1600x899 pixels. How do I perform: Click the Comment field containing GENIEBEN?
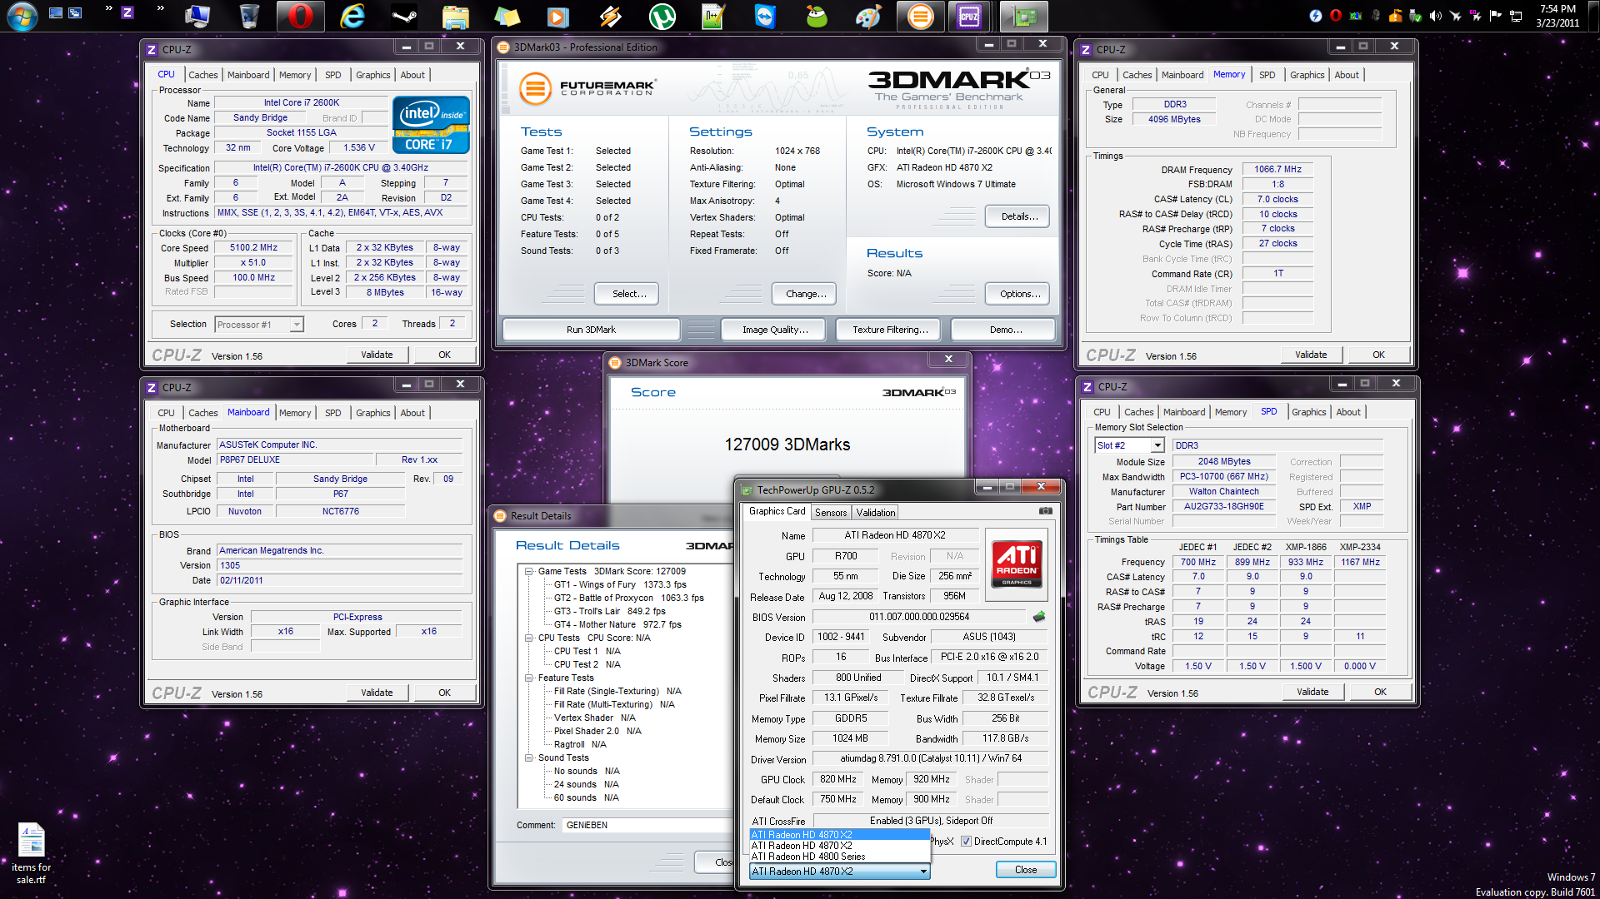pyautogui.click(x=648, y=825)
